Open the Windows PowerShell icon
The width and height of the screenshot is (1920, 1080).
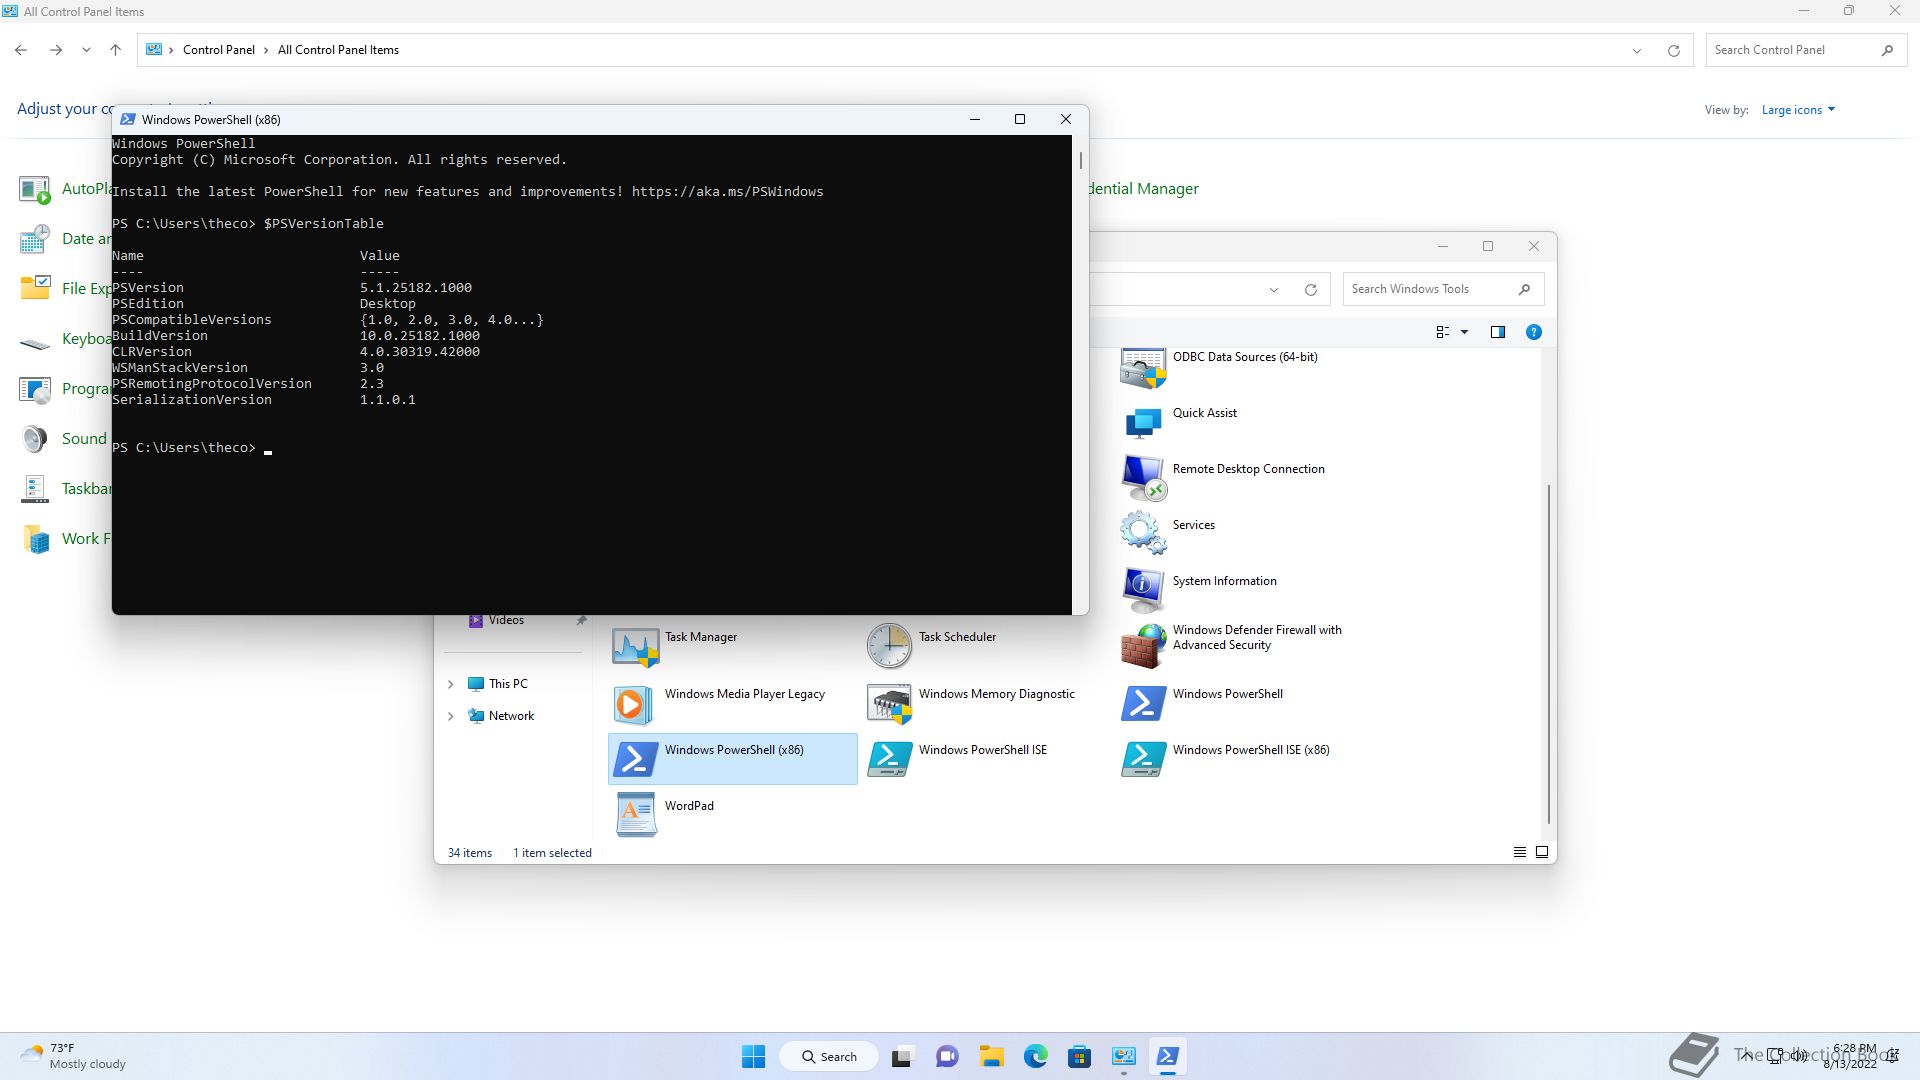pos(1143,703)
